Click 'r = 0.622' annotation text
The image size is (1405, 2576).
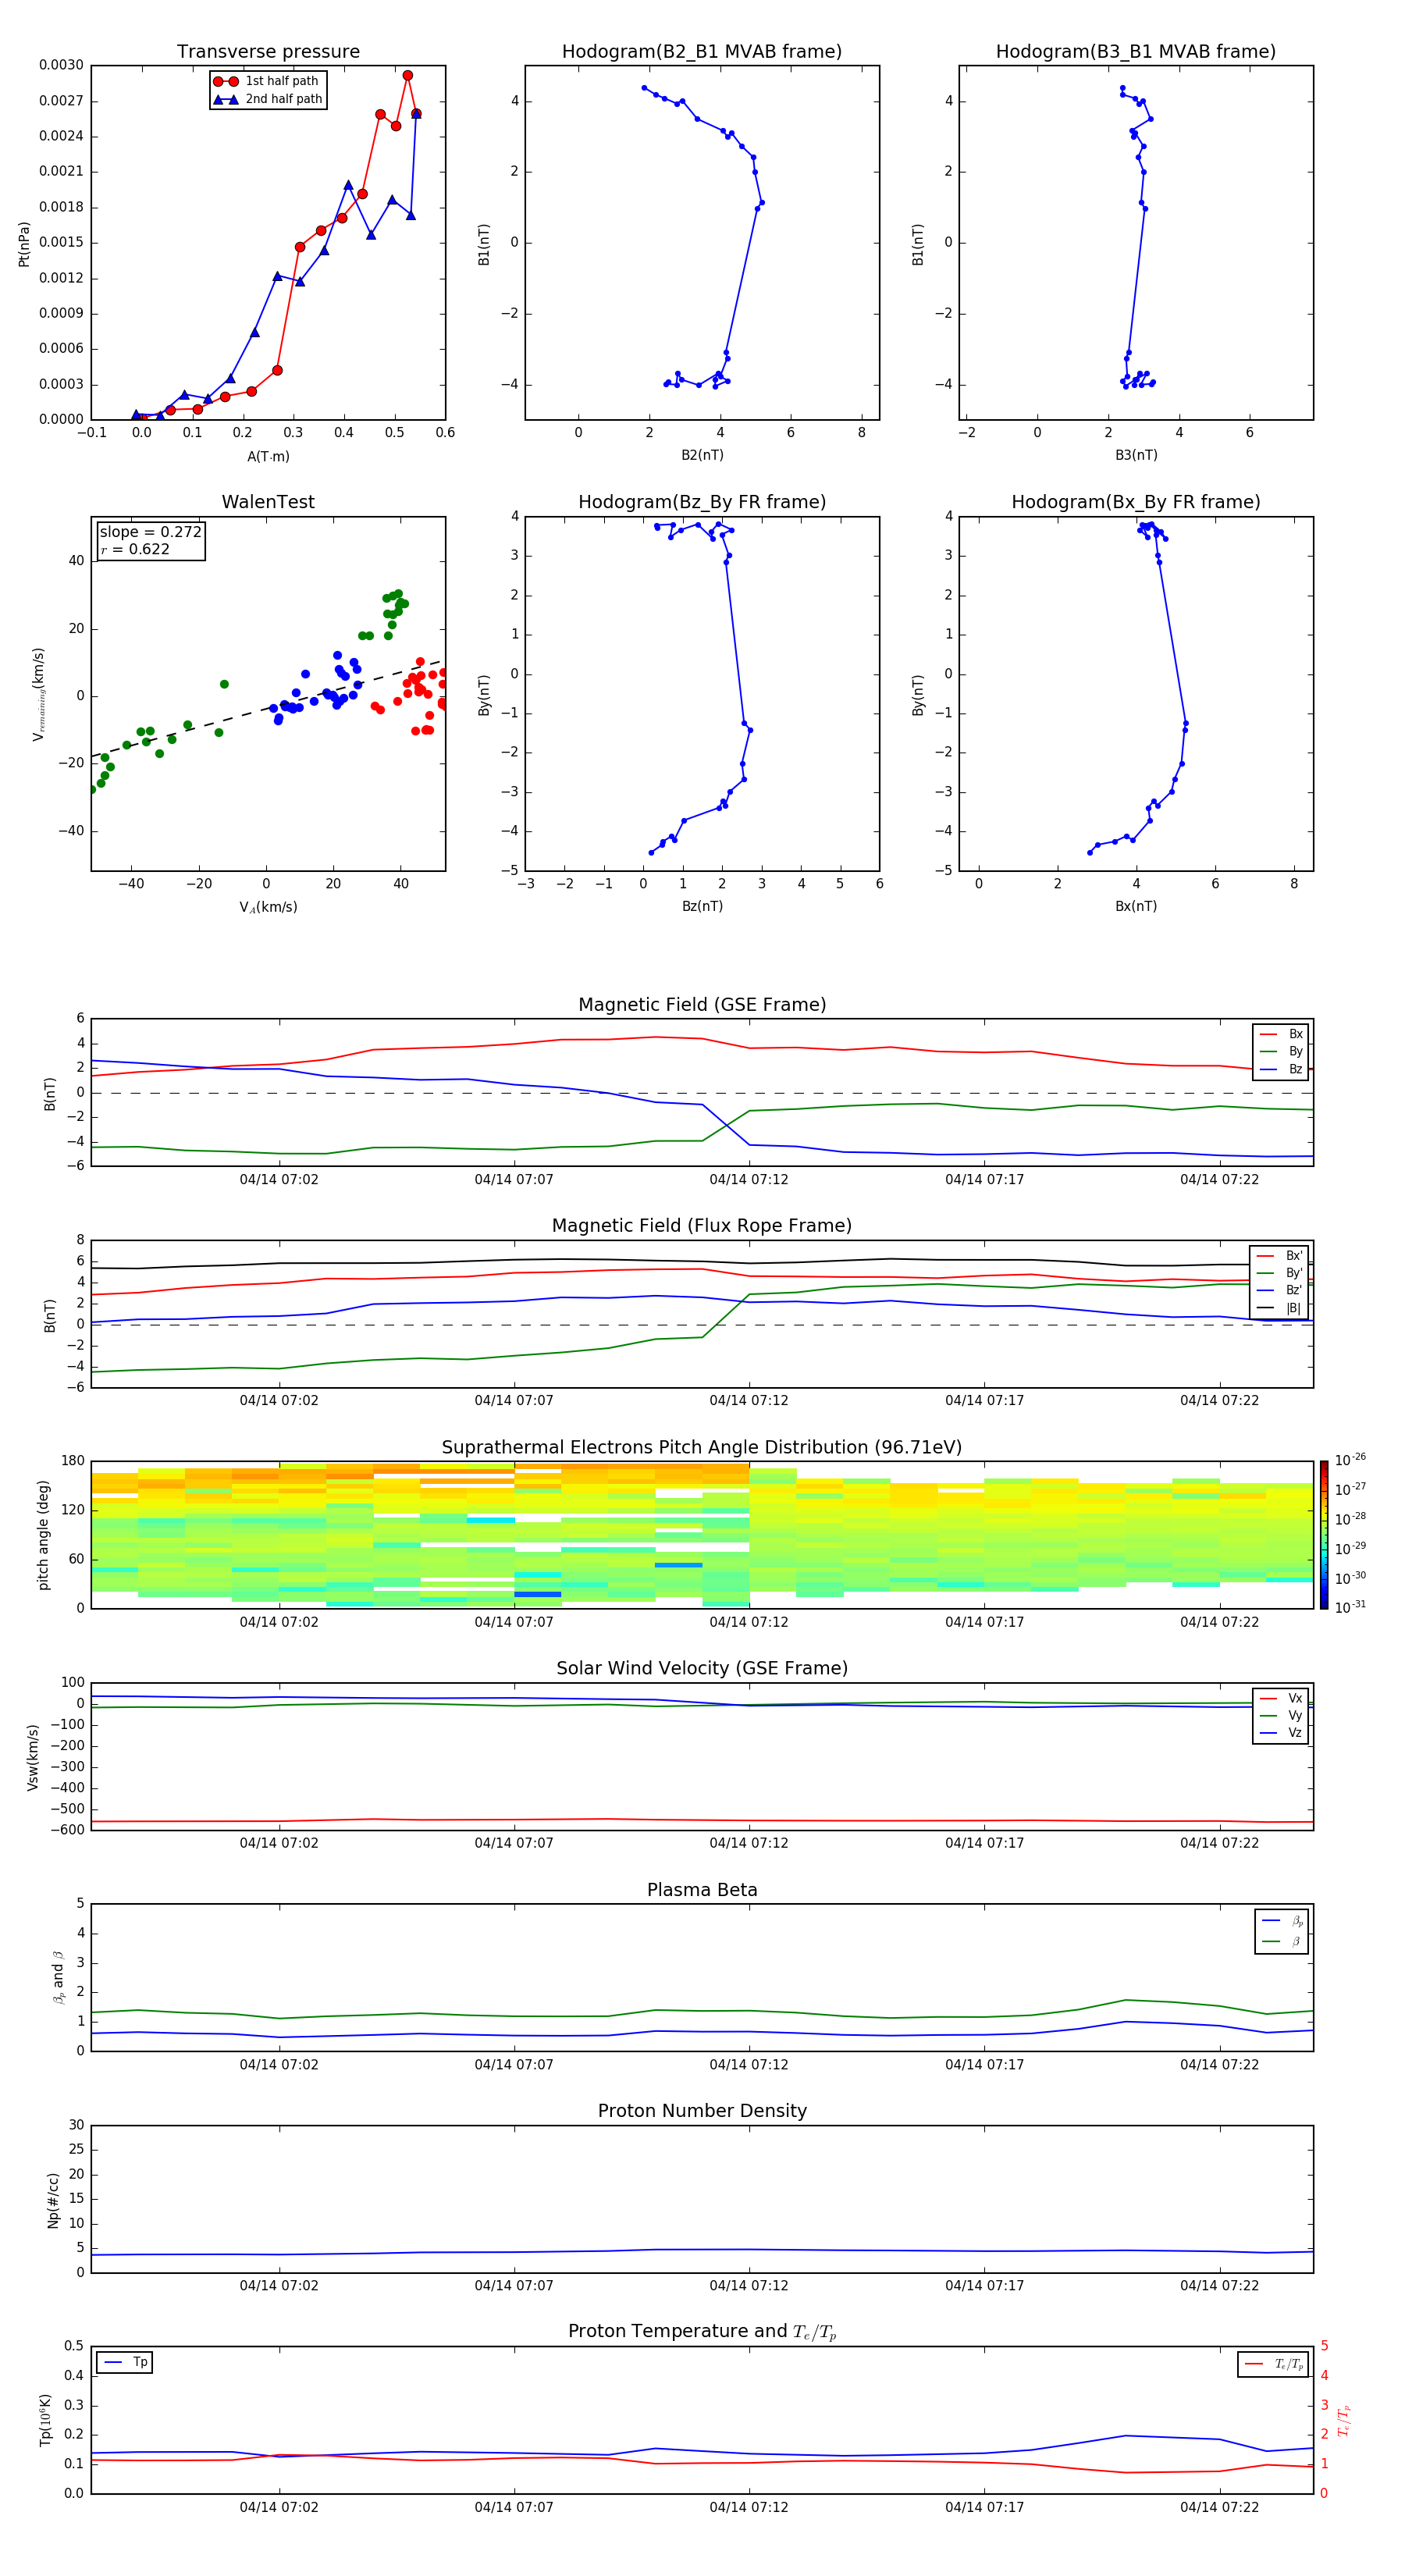click(135, 549)
